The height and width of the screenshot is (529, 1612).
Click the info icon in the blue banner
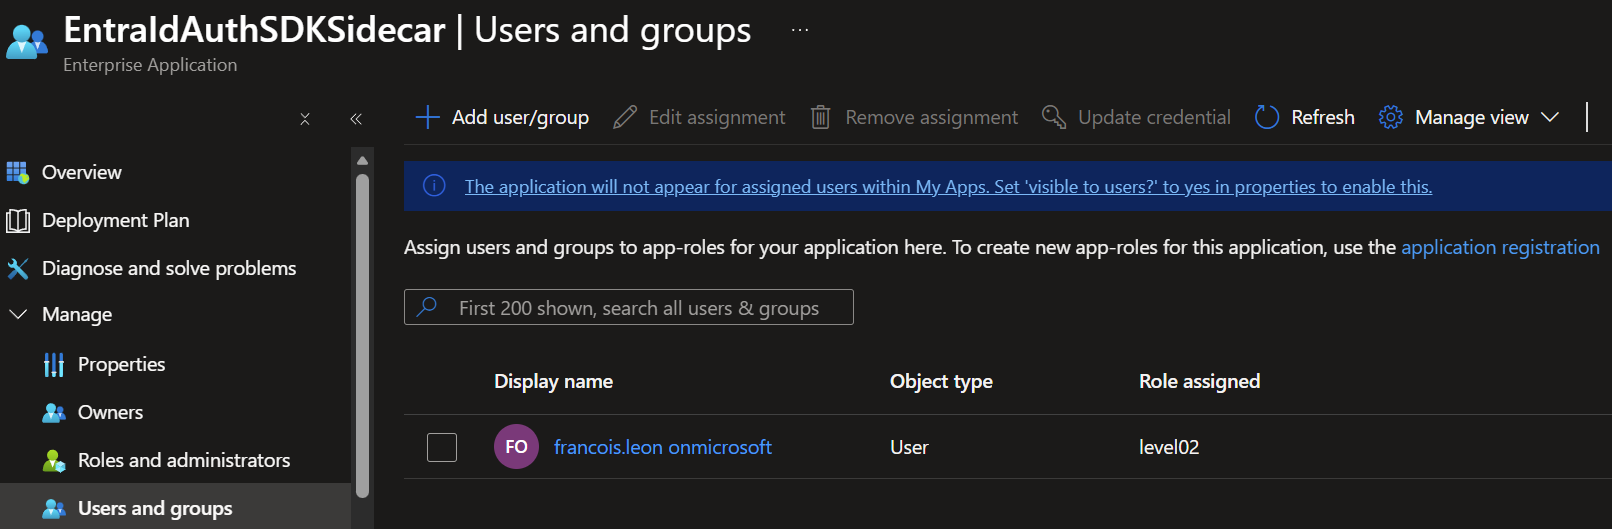click(x=434, y=186)
